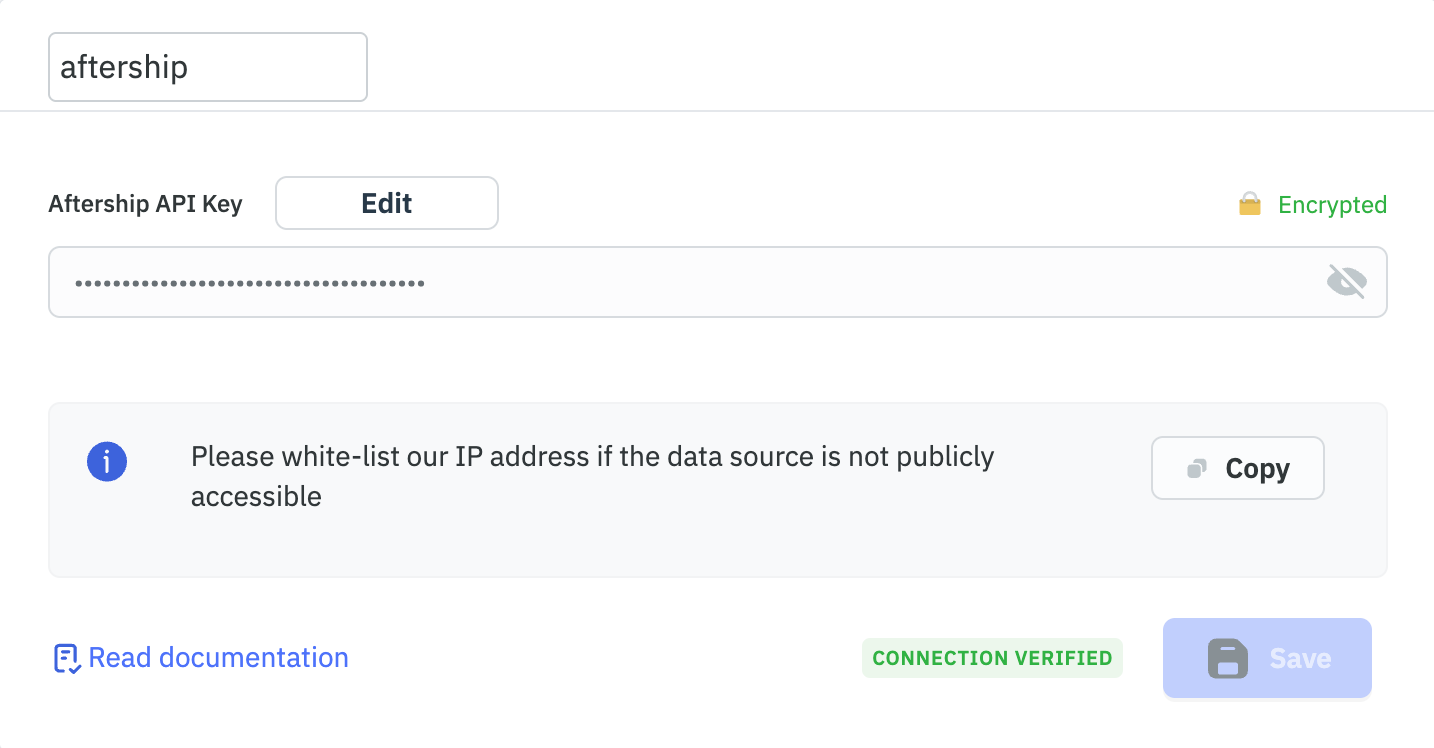Click the documentation page icon
The image size is (1434, 748).
pyautogui.click(x=67, y=658)
